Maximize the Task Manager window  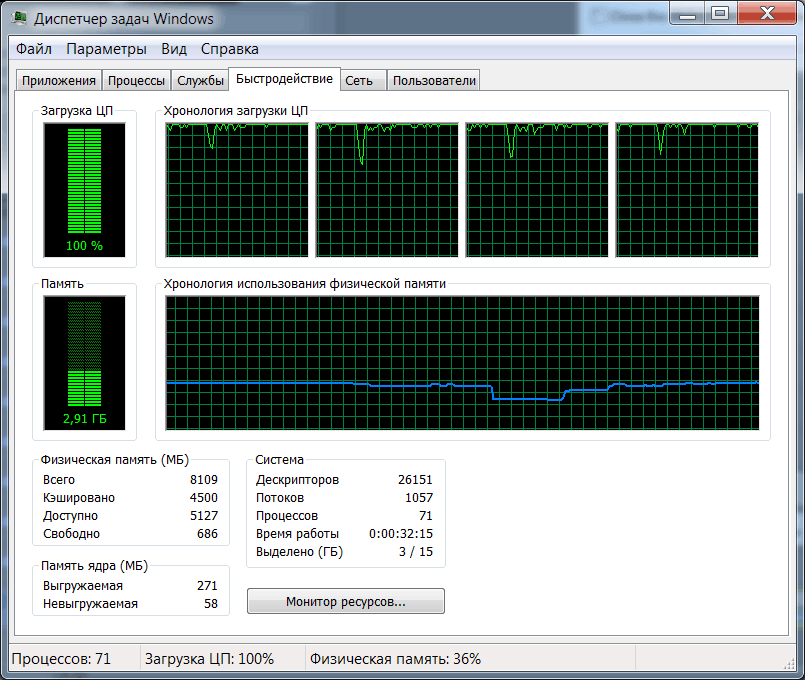[720, 14]
